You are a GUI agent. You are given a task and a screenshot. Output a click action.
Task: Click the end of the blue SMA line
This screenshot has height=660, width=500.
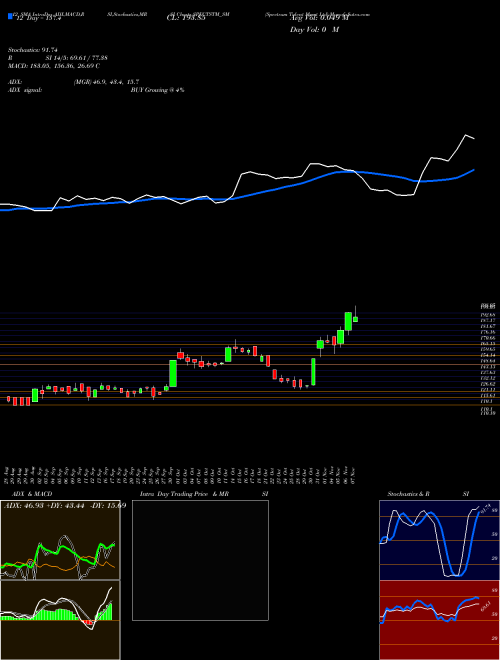[474, 170]
